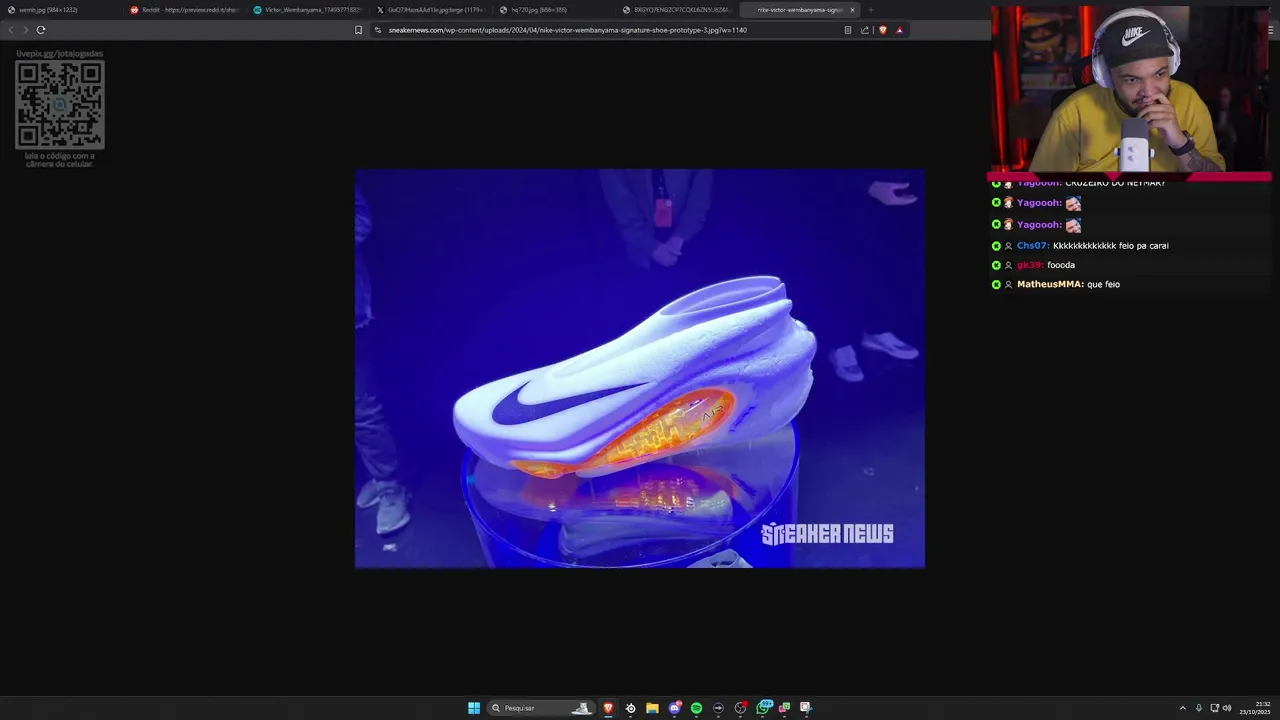Viewport: 1280px width, 720px height.
Task: Open the clock and date panel
Action: point(1255,708)
